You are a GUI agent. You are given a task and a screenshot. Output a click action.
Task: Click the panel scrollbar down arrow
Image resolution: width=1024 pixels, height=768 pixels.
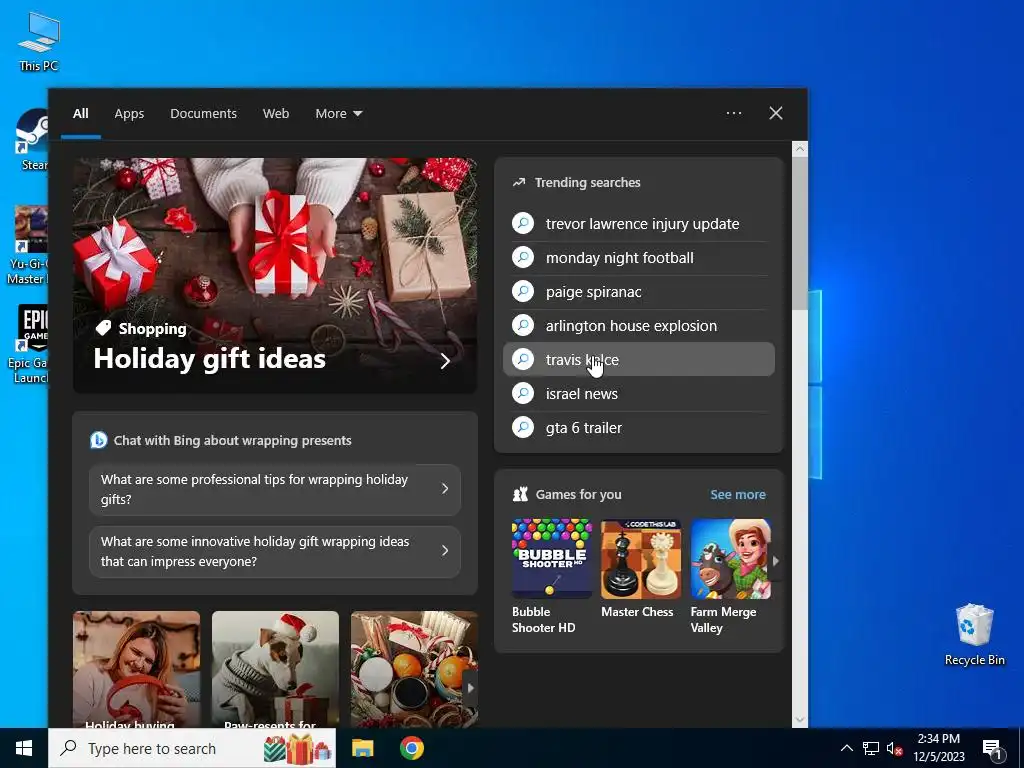pos(800,720)
